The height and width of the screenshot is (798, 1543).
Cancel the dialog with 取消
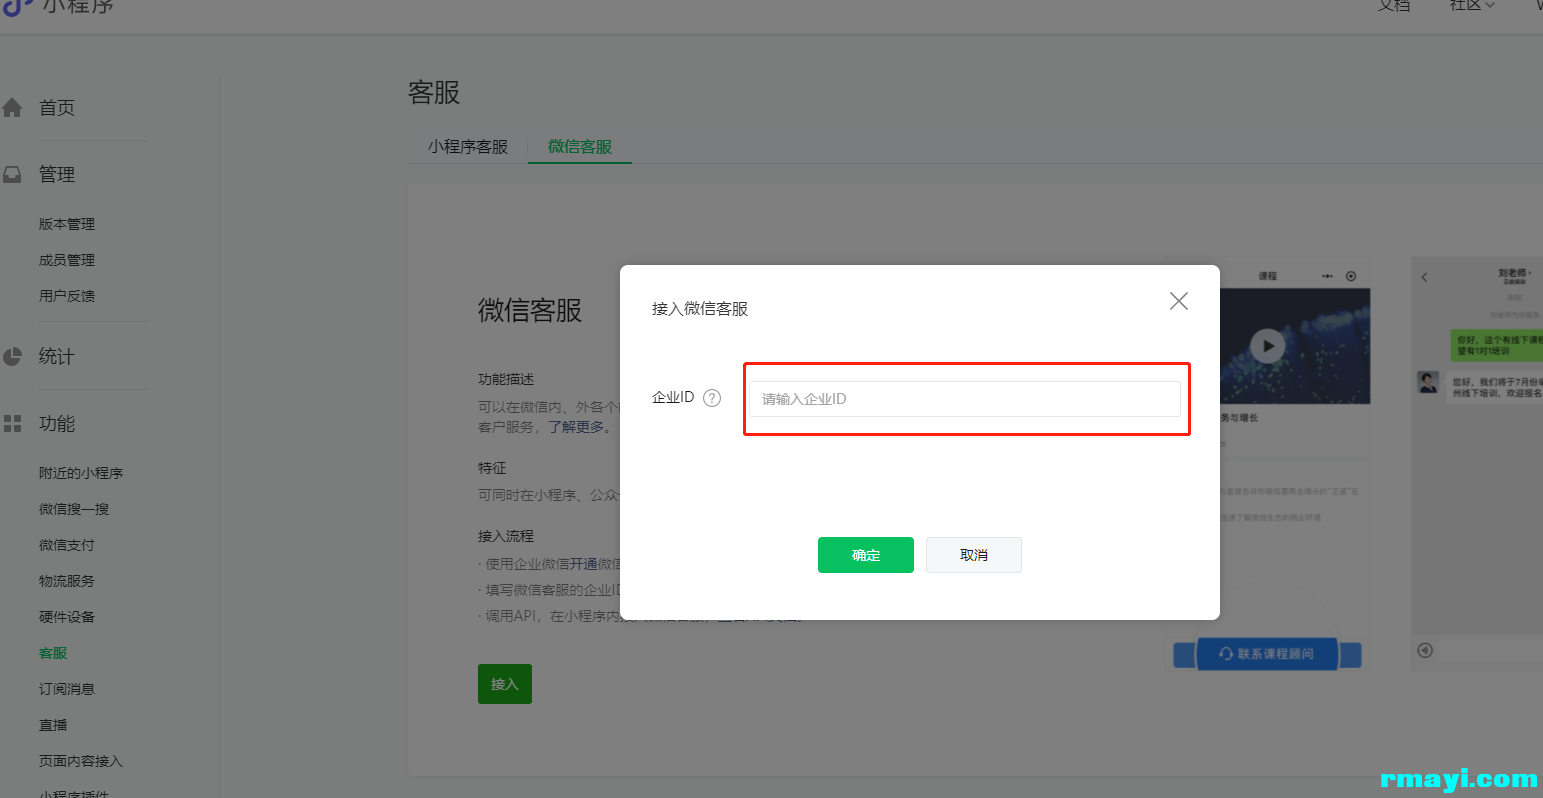pyautogui.click(x=974, y=555)
